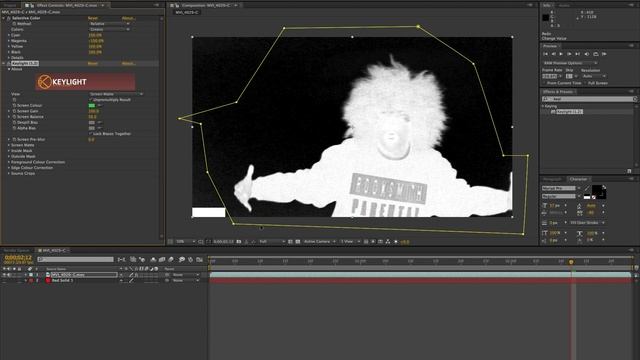
Task: Use the Alpha Bias eyedropper
Action: coord(99,128)
